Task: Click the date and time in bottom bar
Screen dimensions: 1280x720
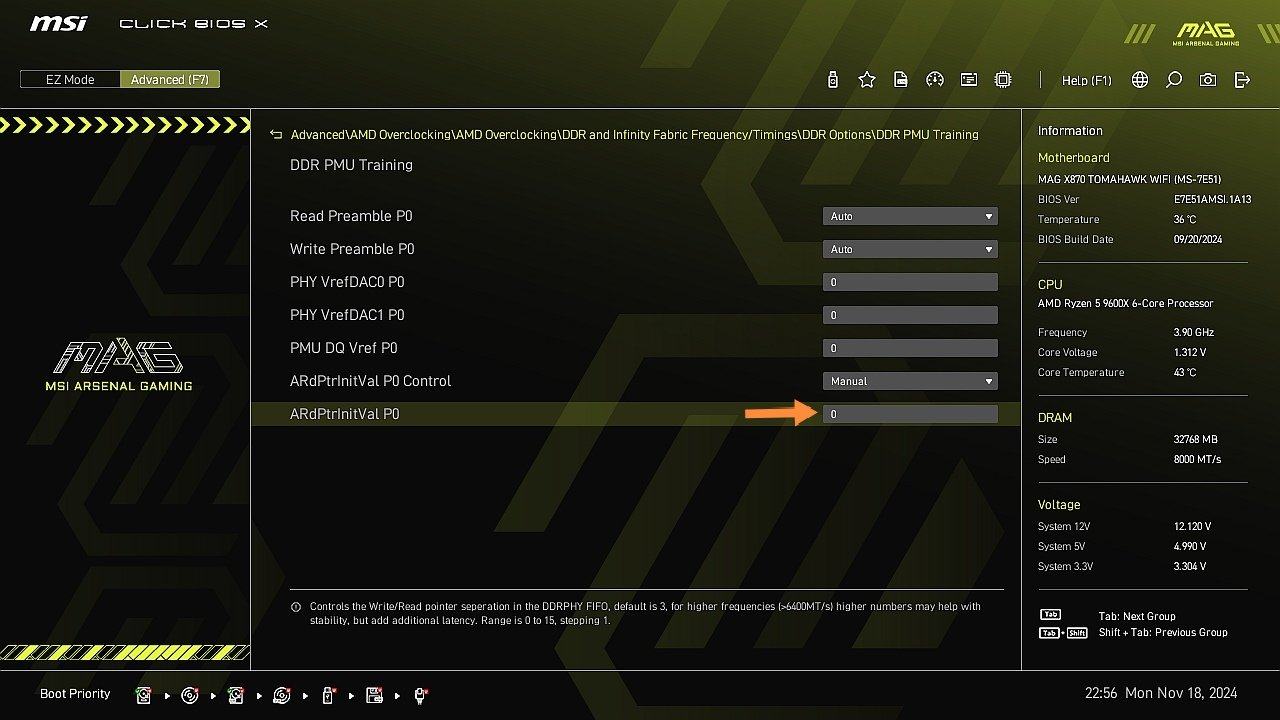Action: pos(1161,693)
